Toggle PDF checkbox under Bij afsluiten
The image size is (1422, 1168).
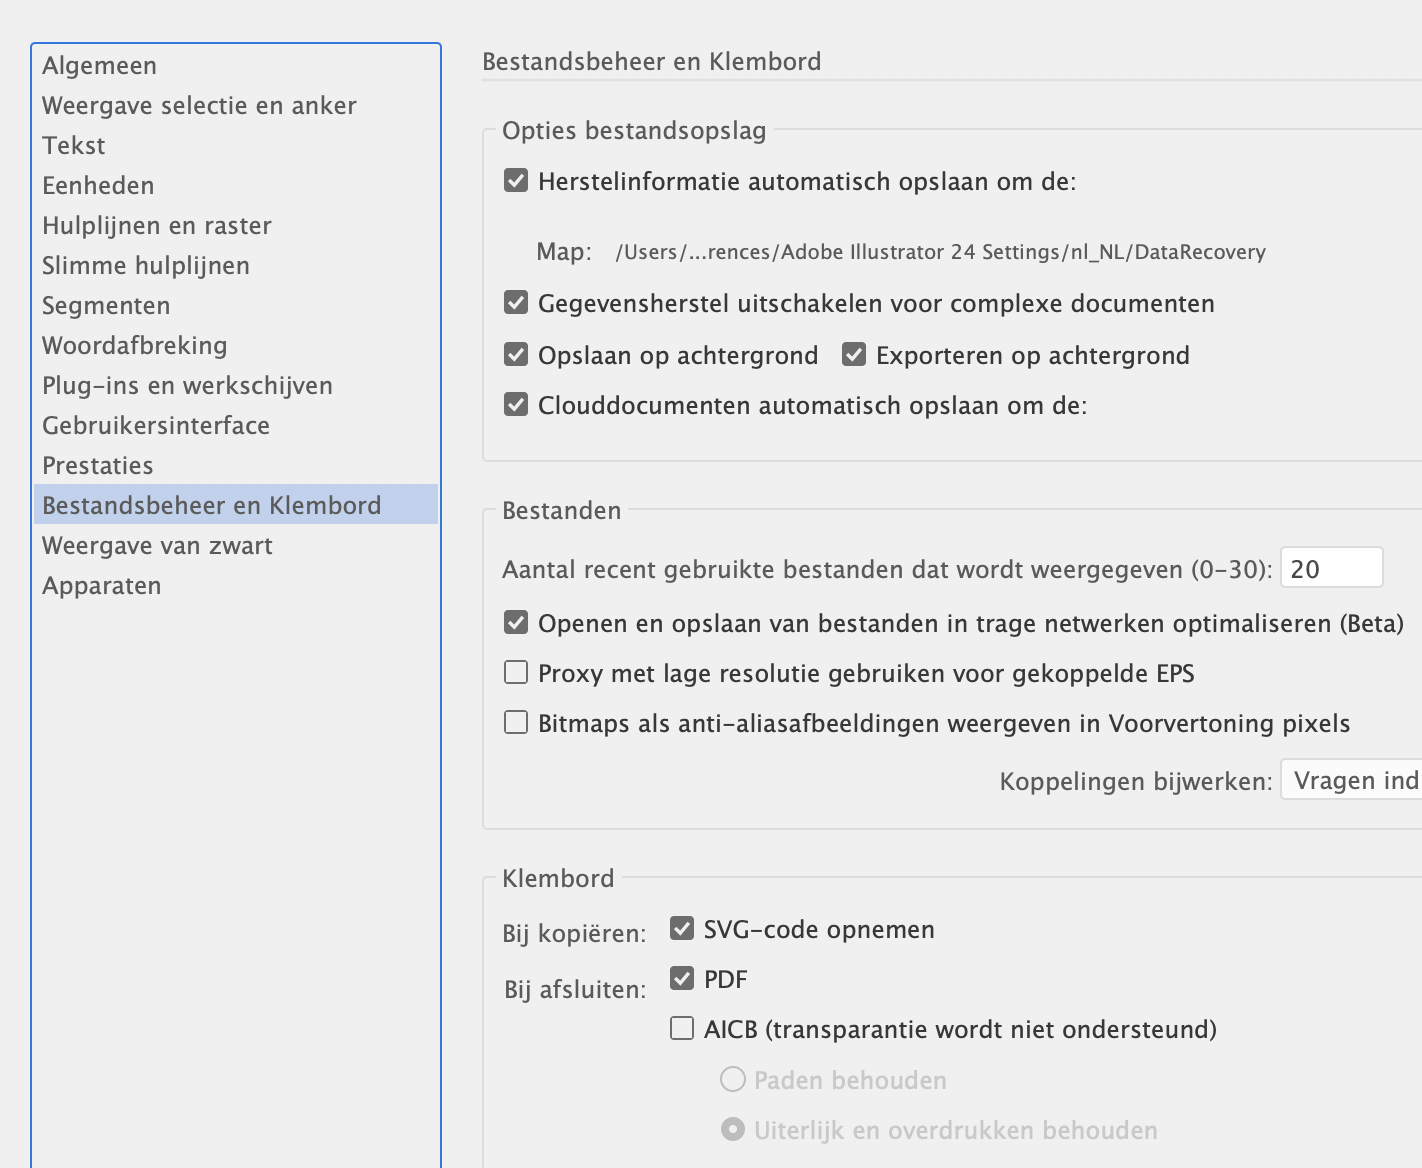[682, 979]
